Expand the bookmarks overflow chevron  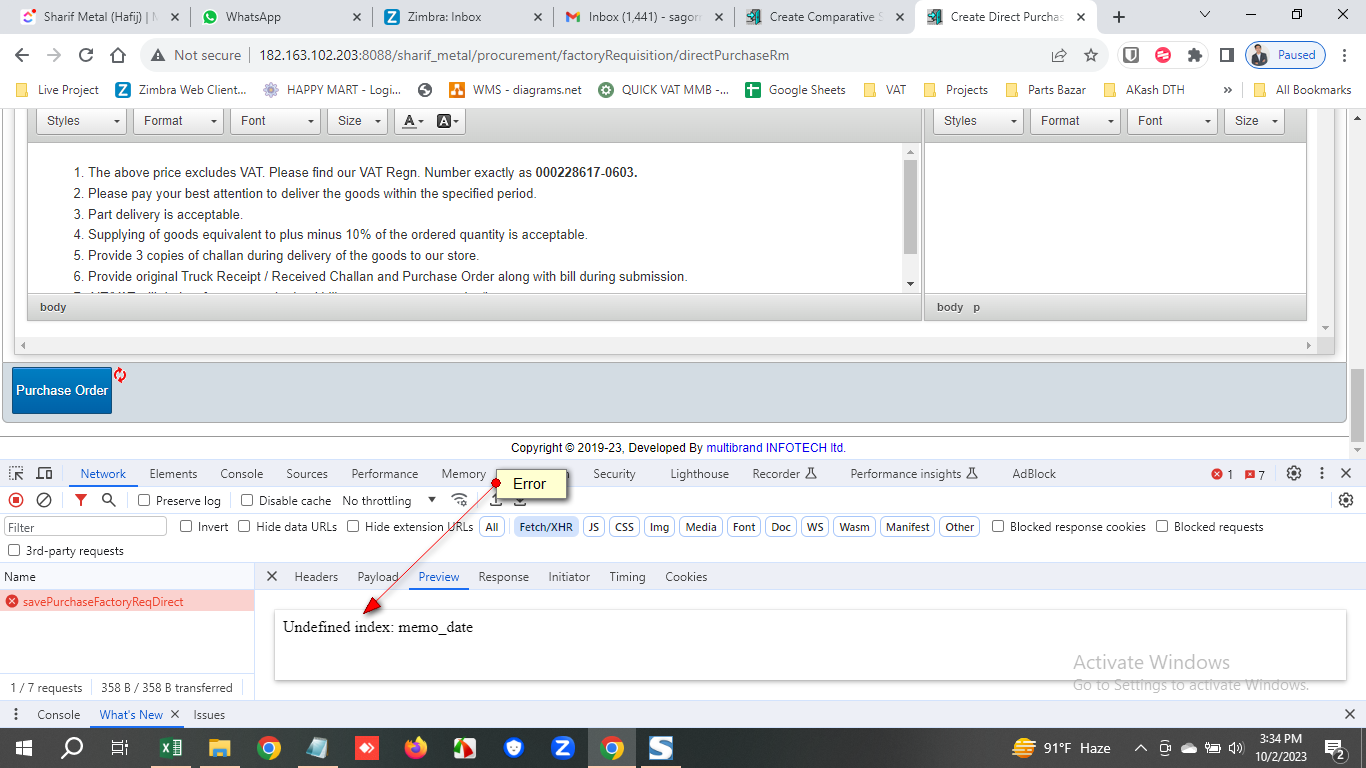1227,90
